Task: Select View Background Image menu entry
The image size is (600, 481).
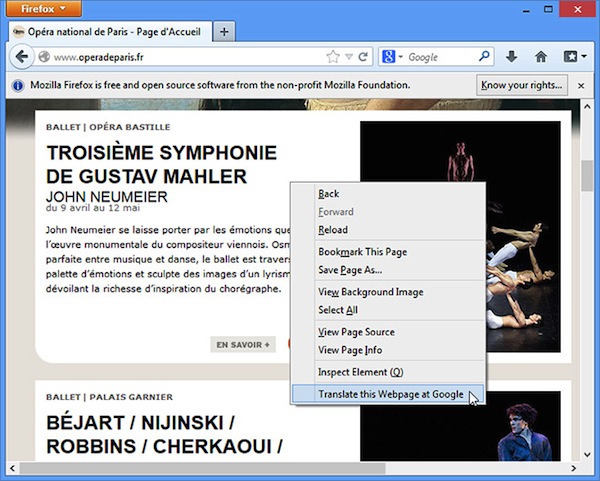Action: pyautogui.click(x=389, y=292)
